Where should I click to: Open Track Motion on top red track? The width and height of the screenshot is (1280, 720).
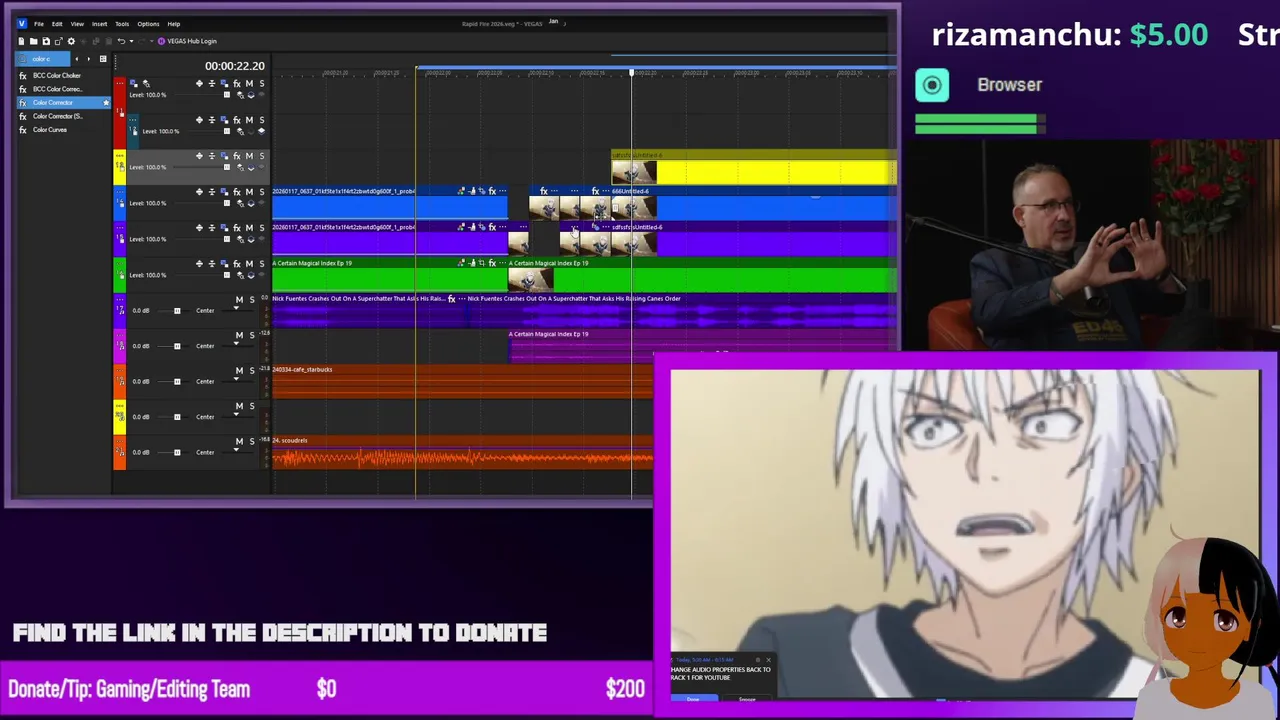[x=224, y=84]
